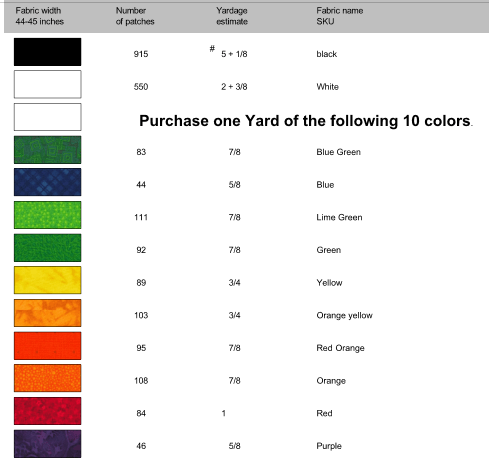The image size is (489, 464).
Task: Pick the Lime Green fabric swatch
Action: tap(47, 215)
